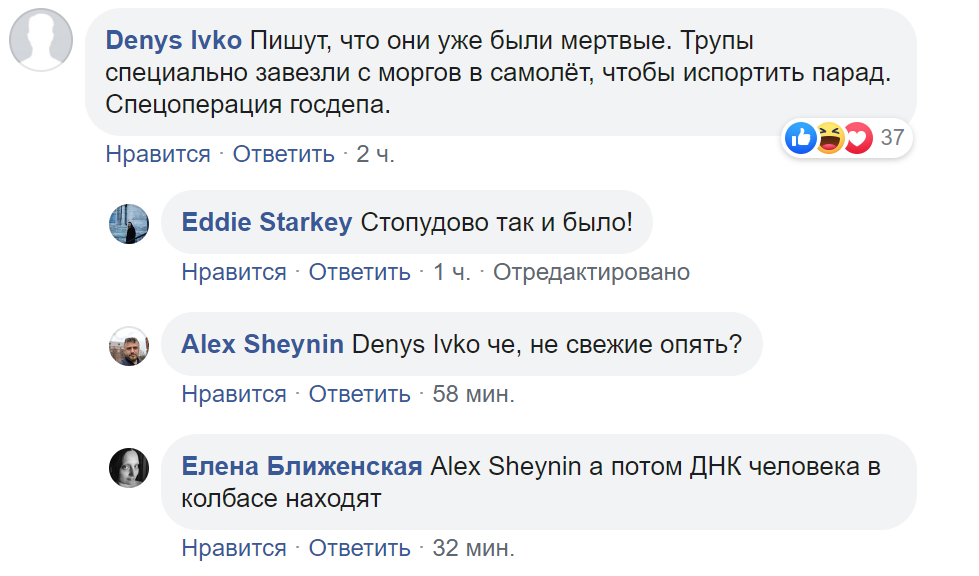979x576 pixels.
Task: Click Denys Ivko's profile avatar
Action: (x=41, y=40)
